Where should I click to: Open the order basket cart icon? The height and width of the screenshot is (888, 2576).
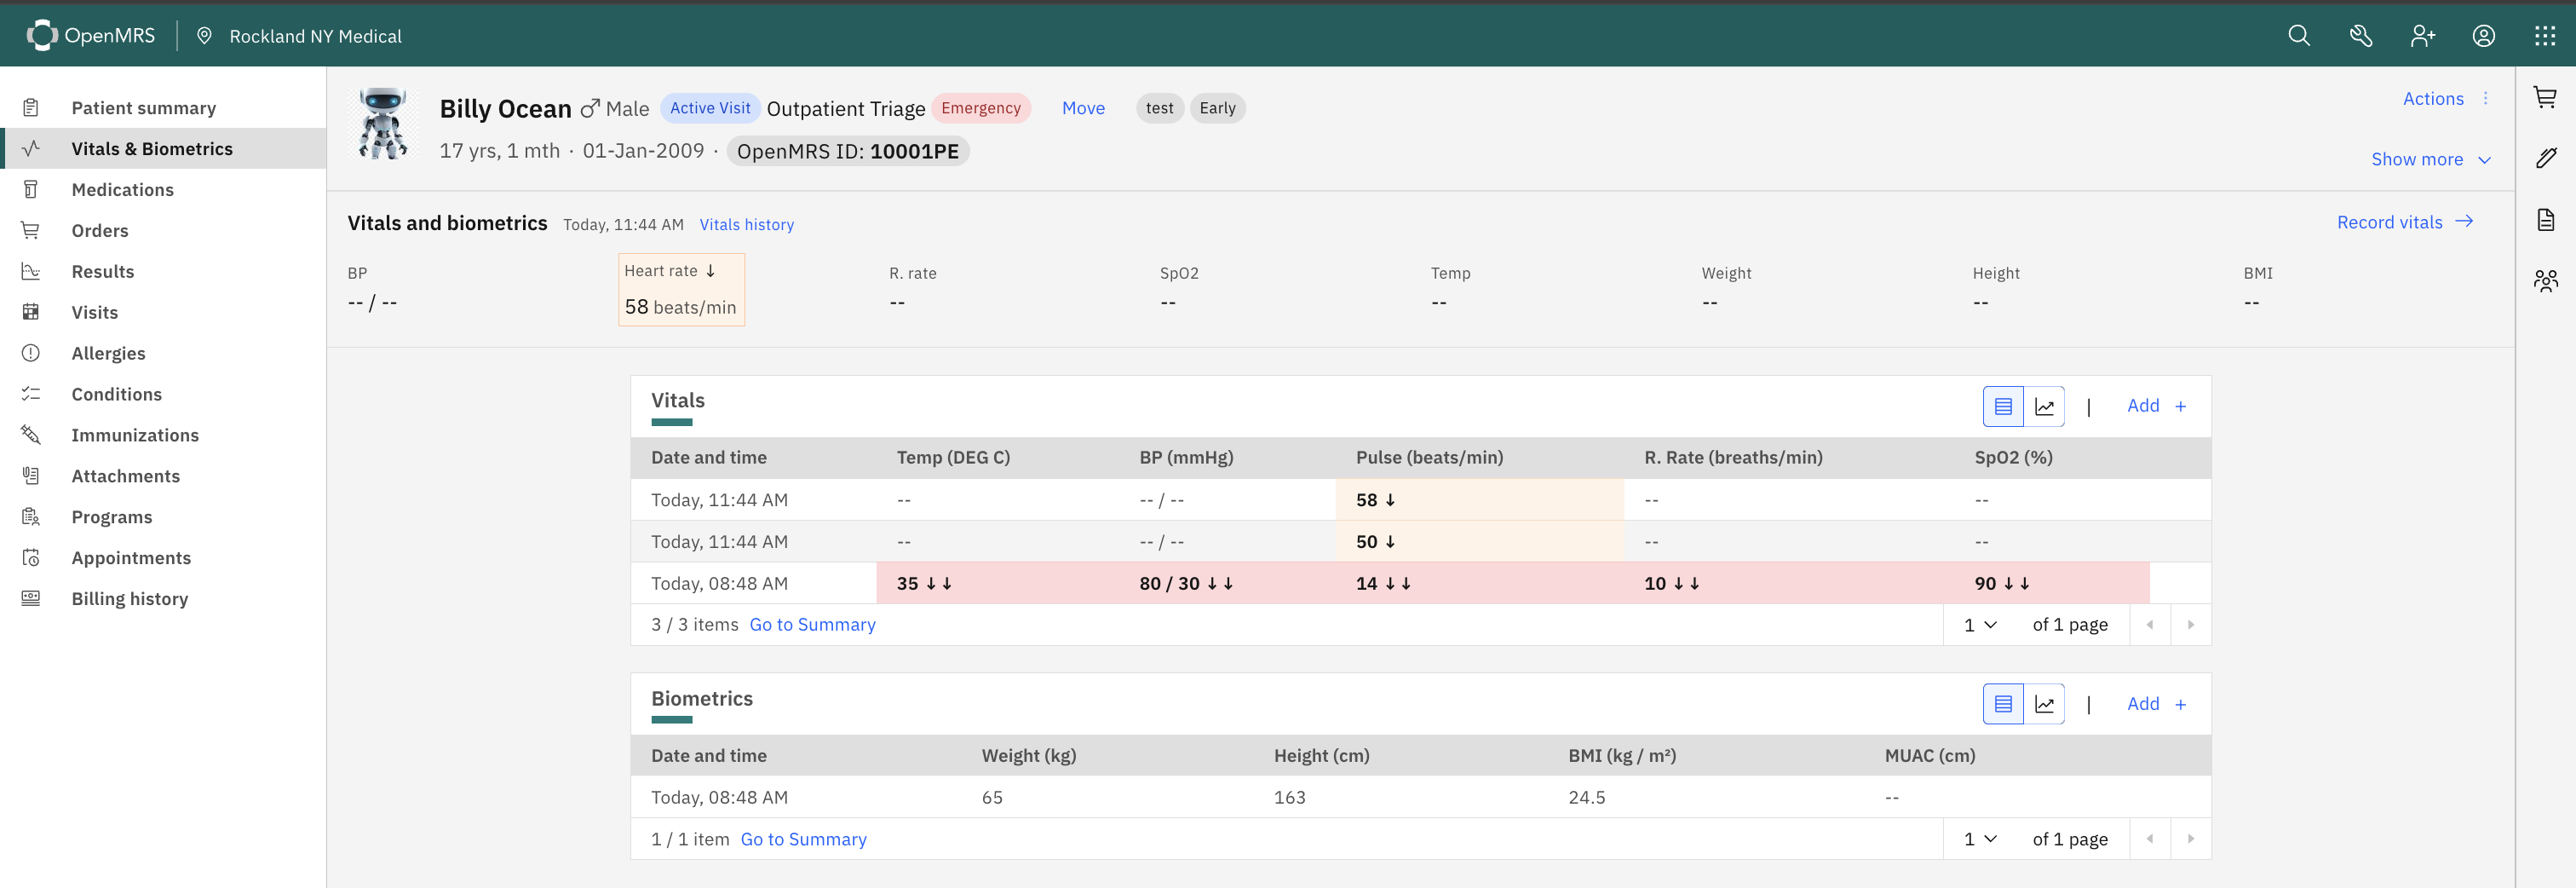tap(2545, 97)
